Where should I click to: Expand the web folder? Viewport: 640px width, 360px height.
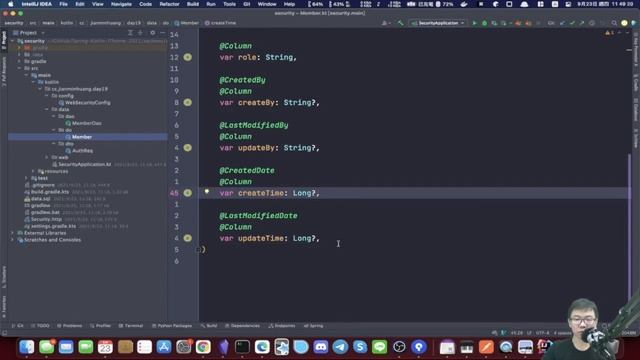[x=47, y=157]
